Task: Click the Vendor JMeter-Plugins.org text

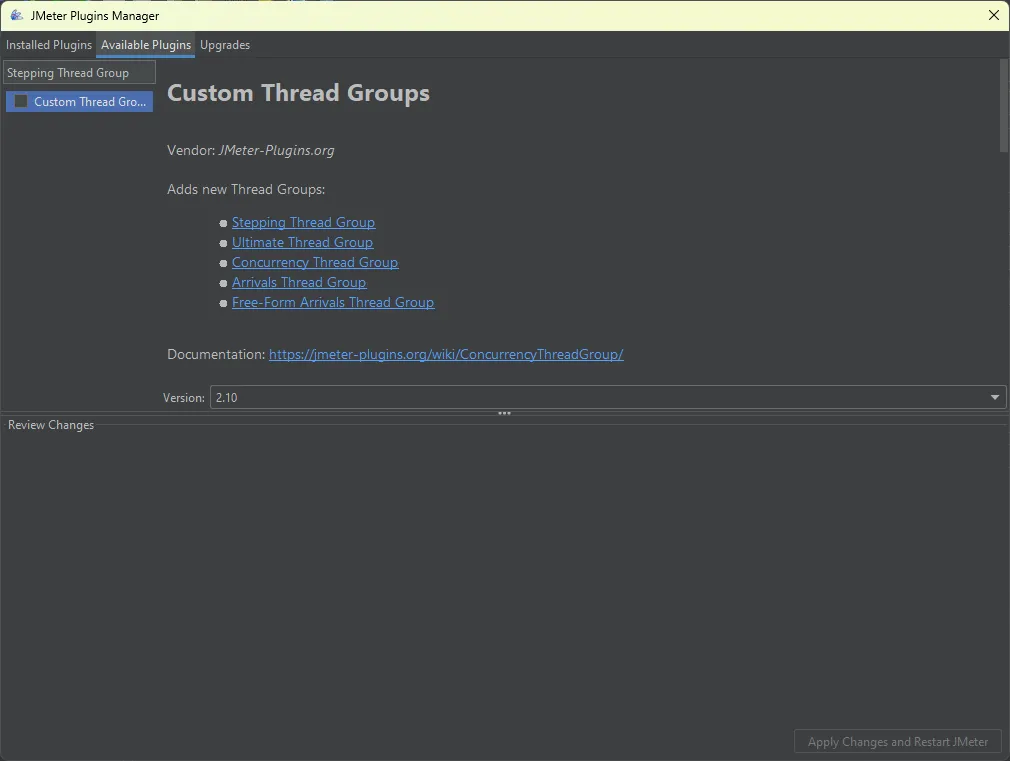Action: pos(251,150)
